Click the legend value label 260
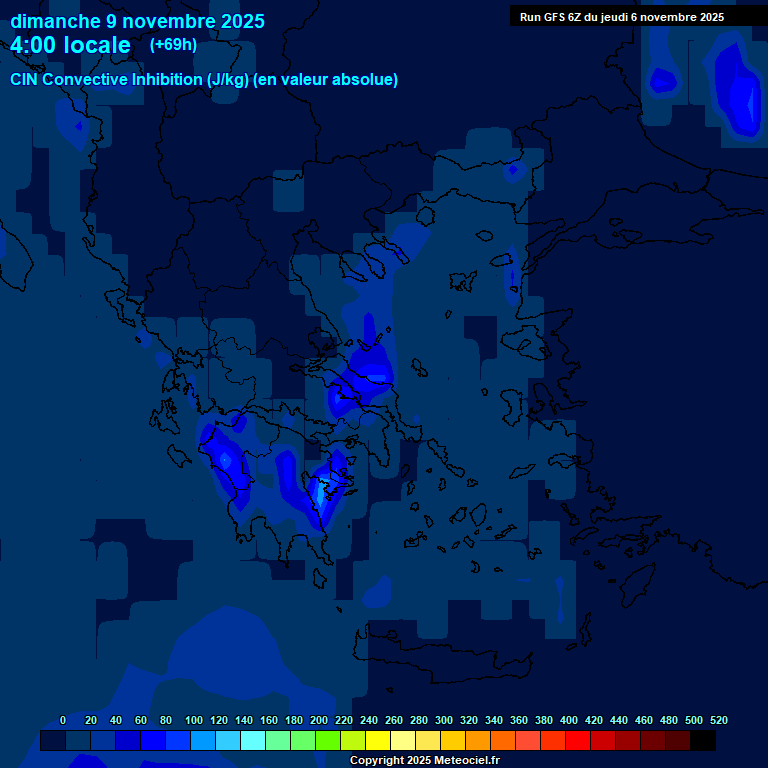Screen dimensions: 768x768 394,720
